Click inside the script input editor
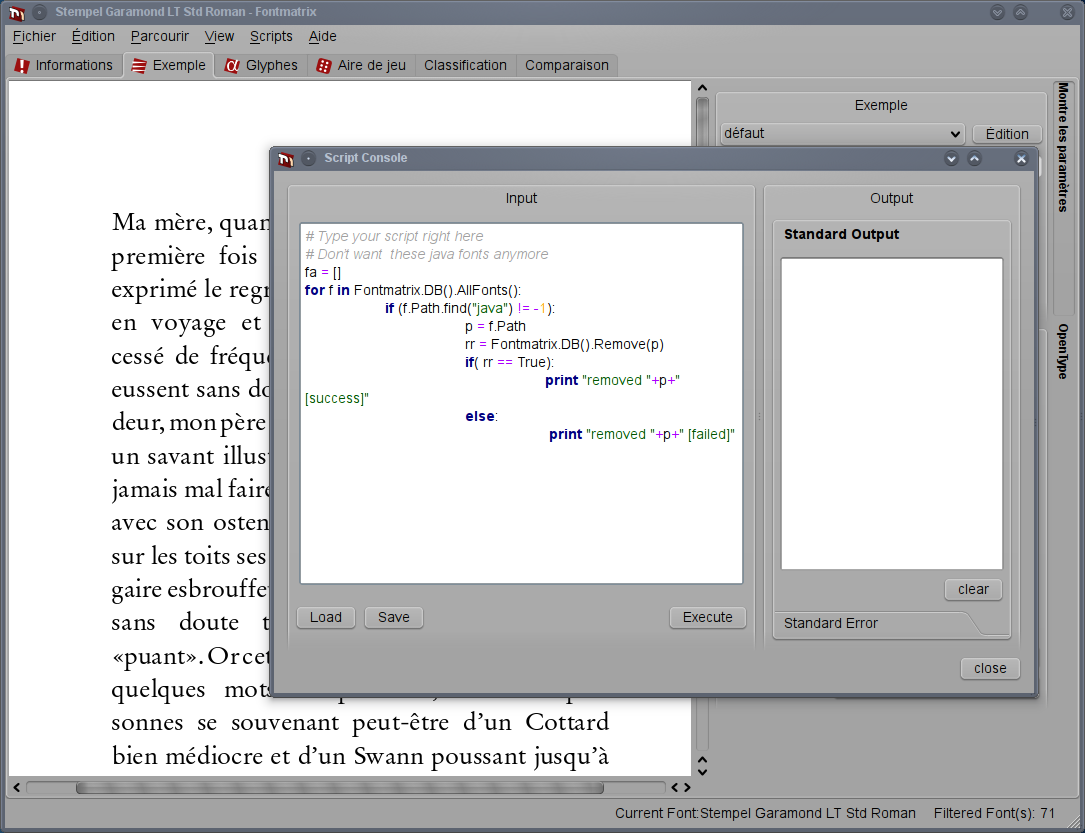Viewport: 1085px width, 833px height. 521,403
